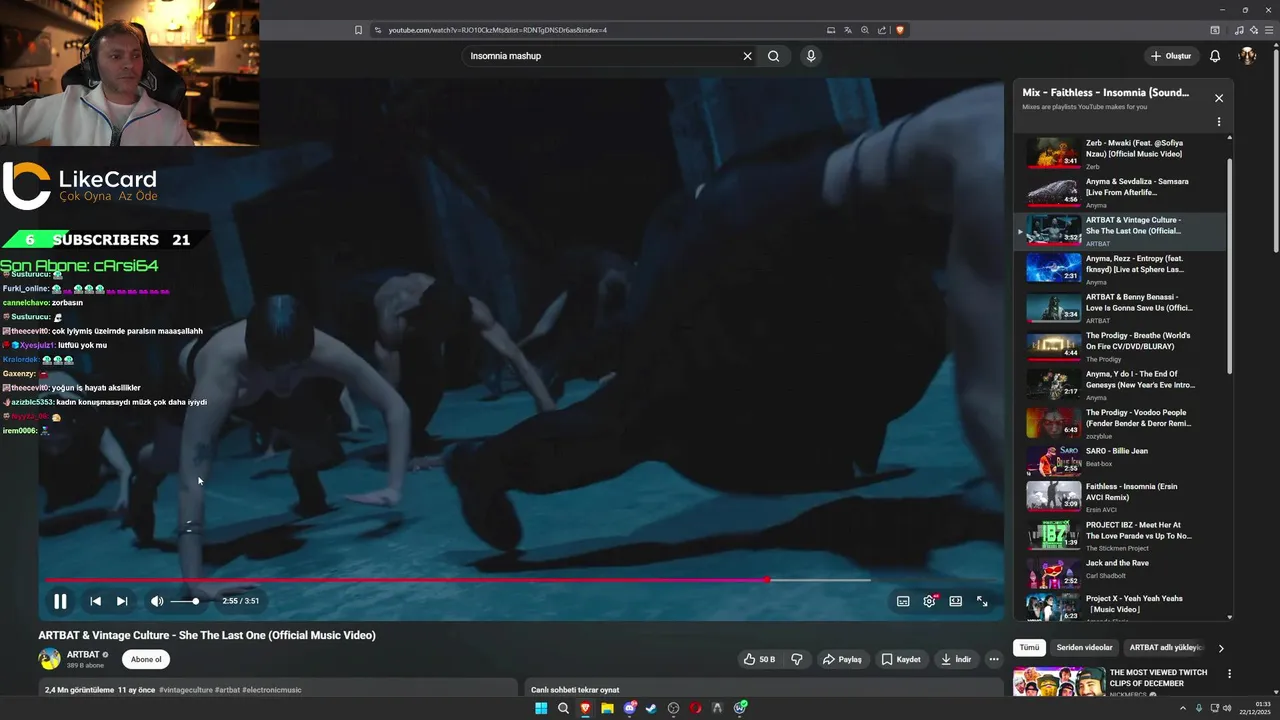Open Brave Shields lion icon

tap(900, 30)
